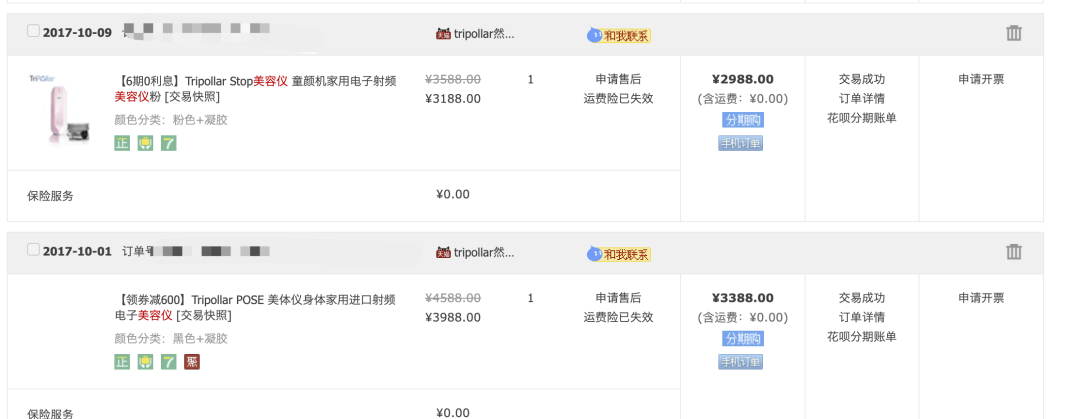Click green 正 badge under Tripollar Stop item
Viewport: 1080px width, 419px height.
click(x=122, y=143)
